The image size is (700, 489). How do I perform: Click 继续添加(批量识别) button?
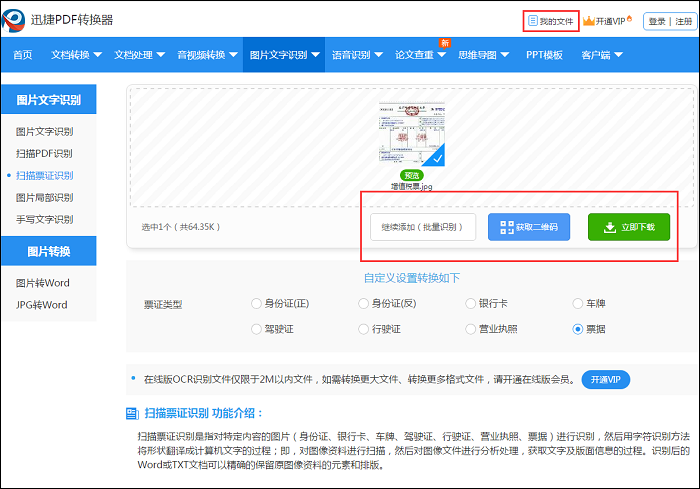click(x=422, y=227)
